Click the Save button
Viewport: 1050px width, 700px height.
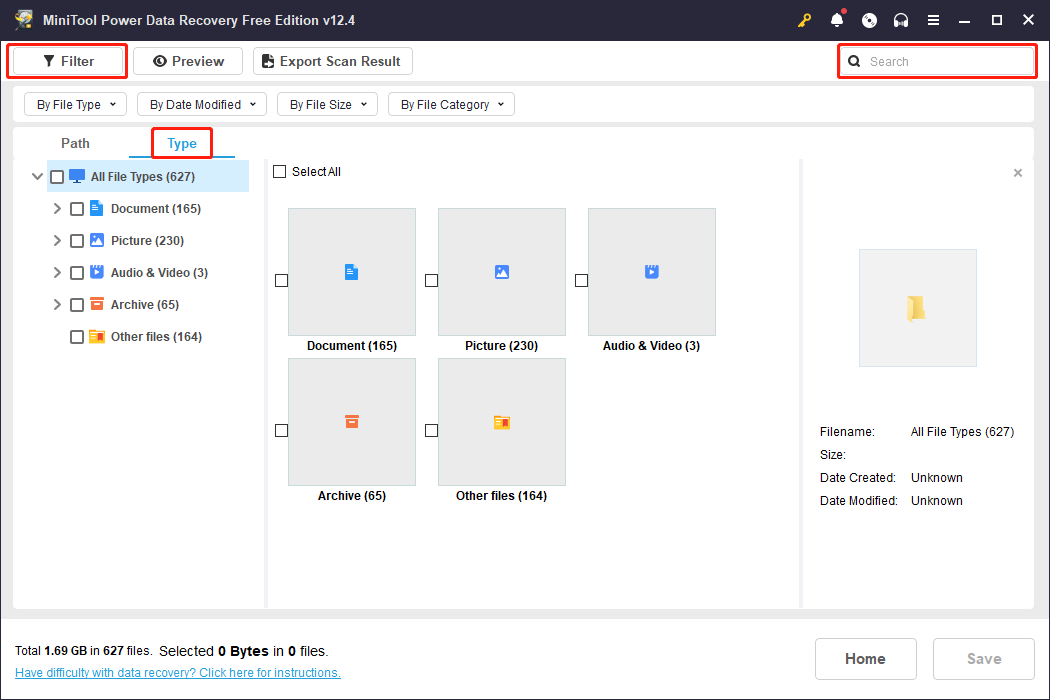pyautogui.click(x=984, y=658)
